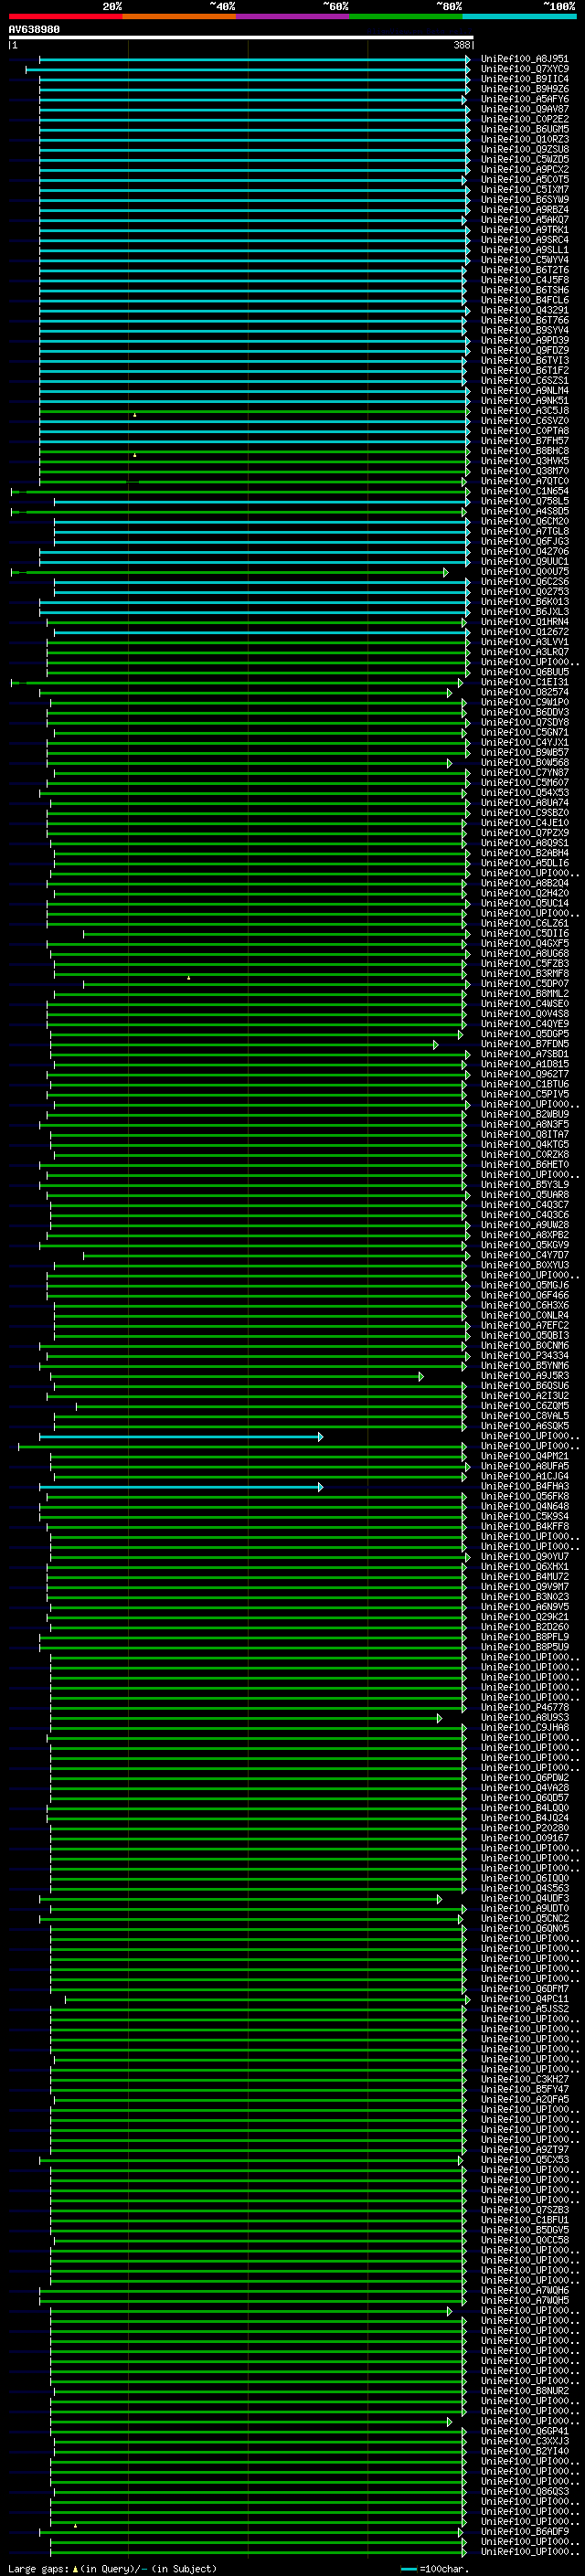Click the UniRef100_Q54X53 label
585x2576 pixels.
pyautogui.click(x=524, y=793)
